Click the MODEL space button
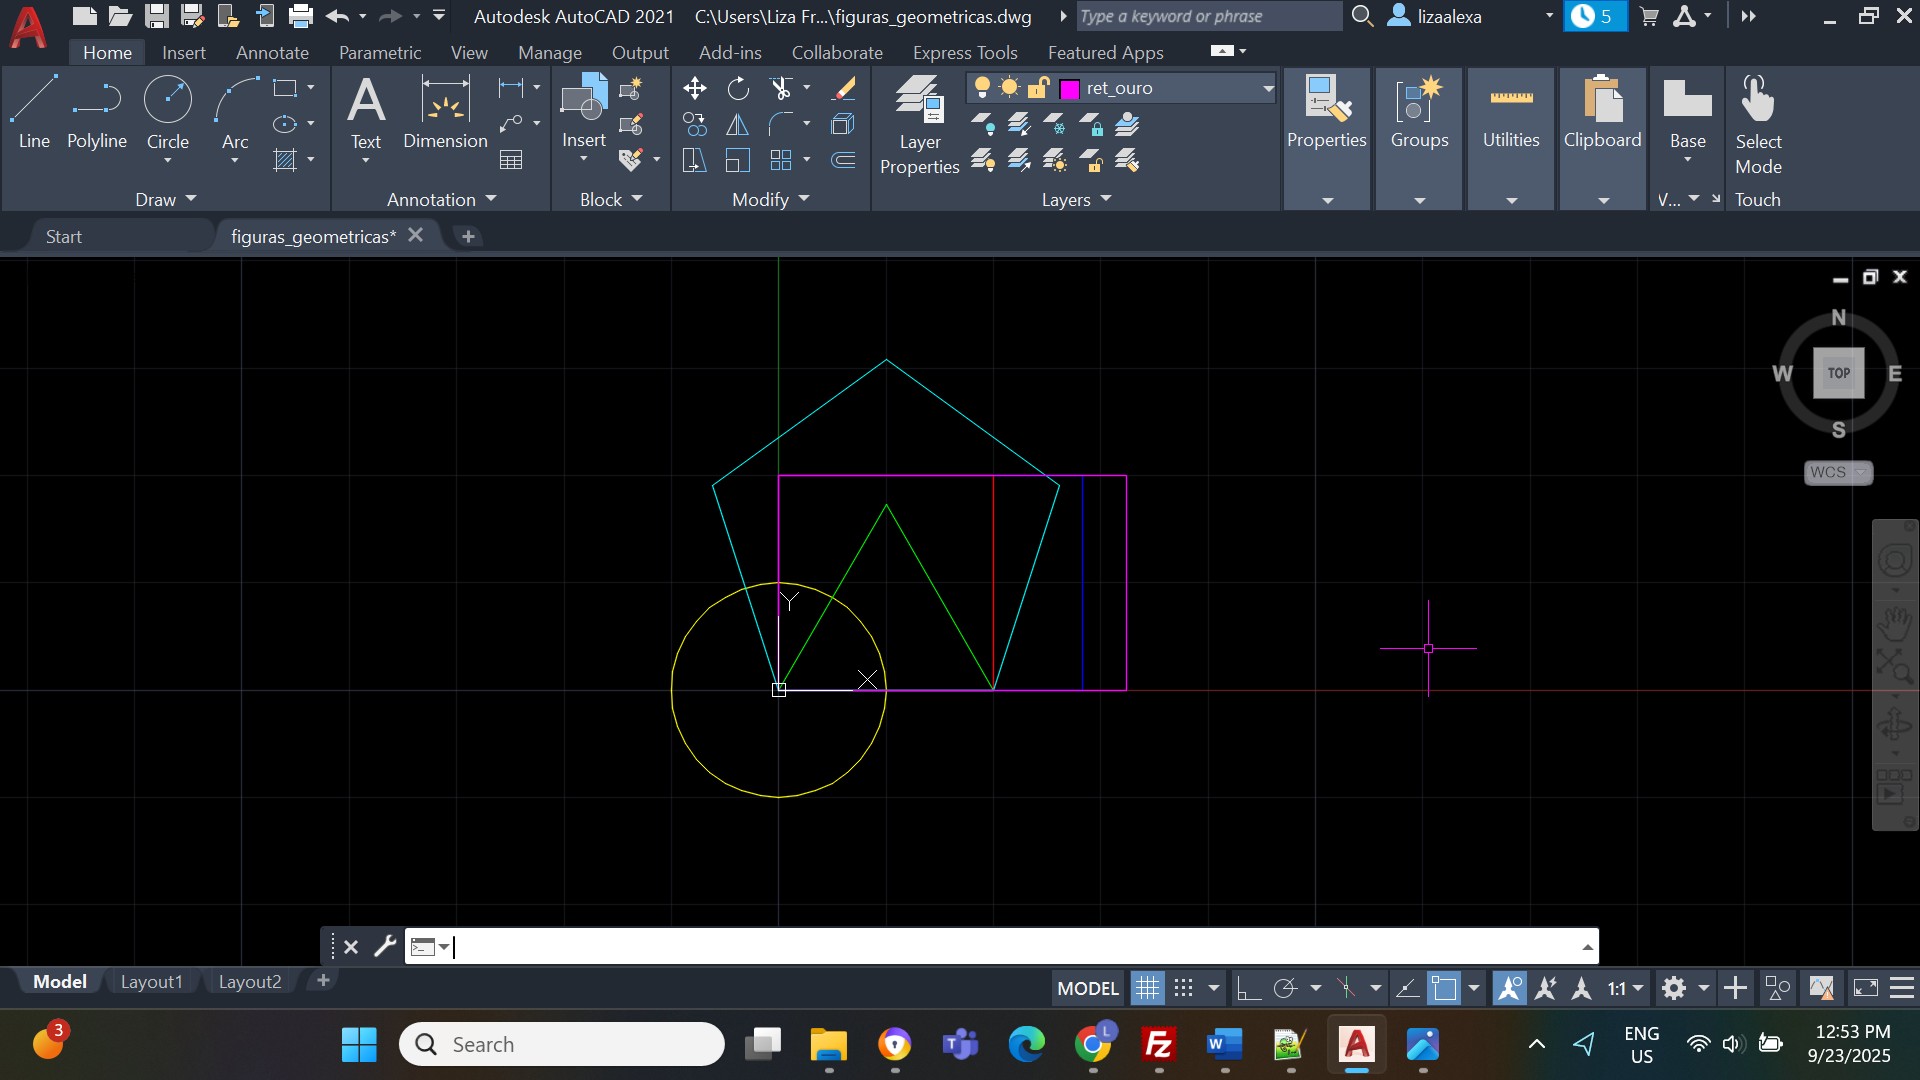The width and height of the screenshot is (1920, 1080). pos(1087,989)
